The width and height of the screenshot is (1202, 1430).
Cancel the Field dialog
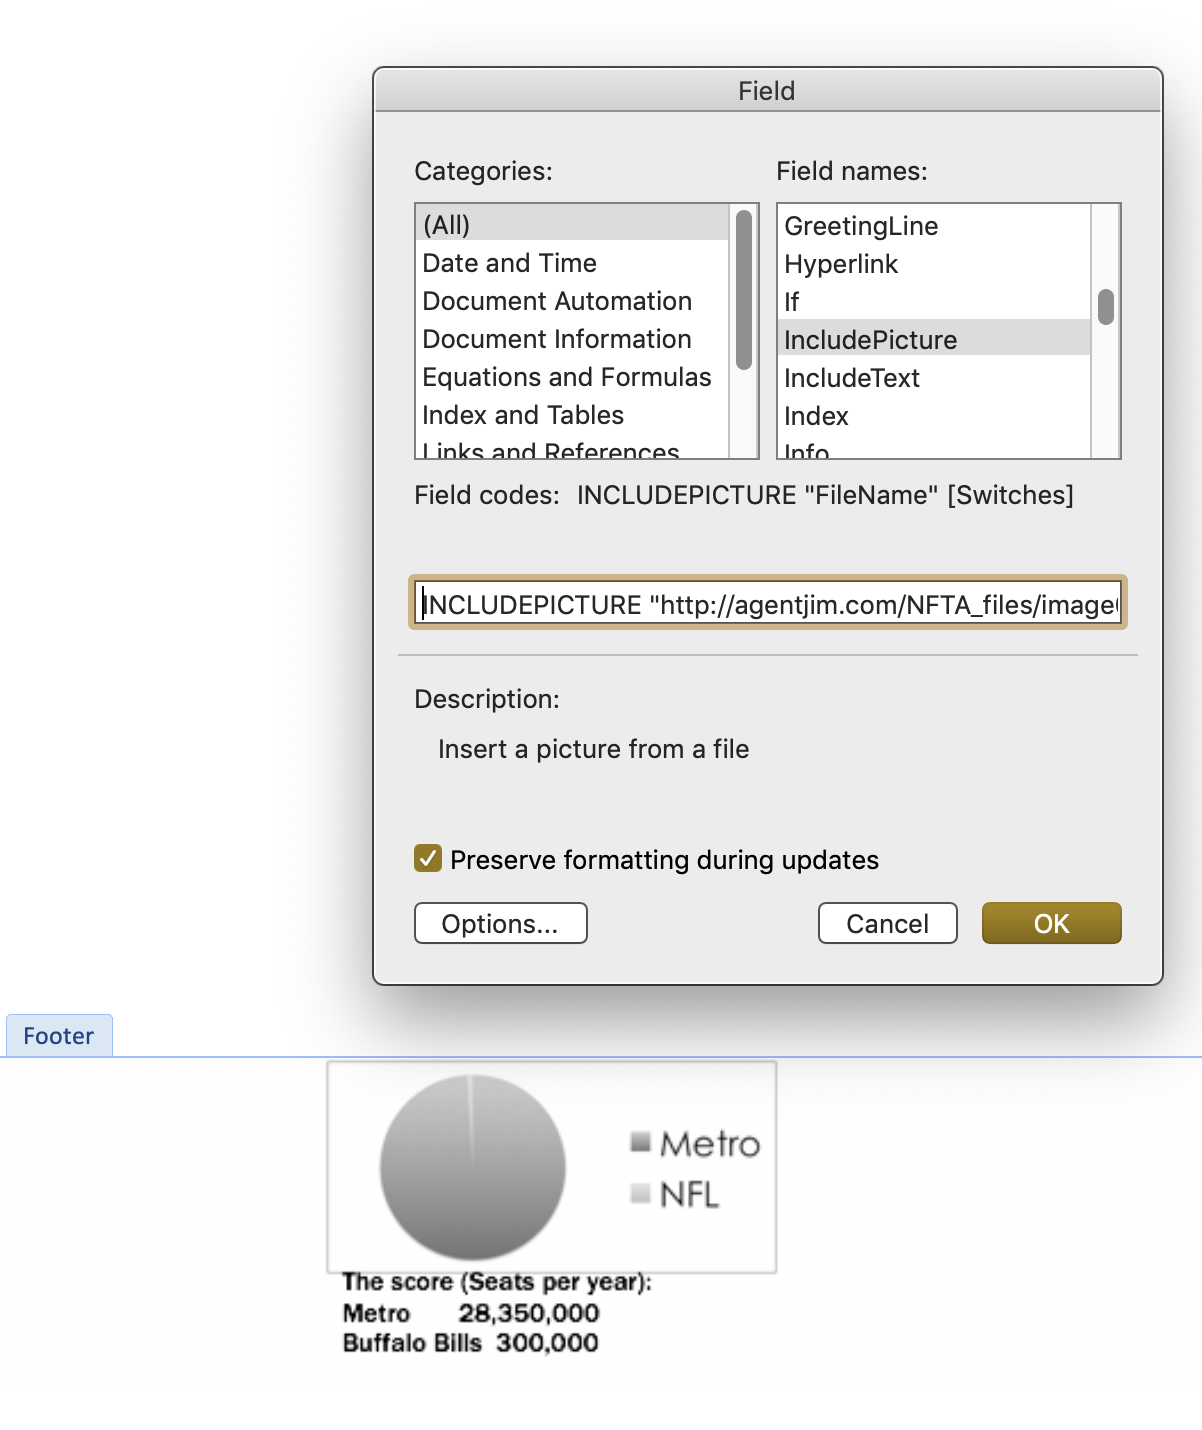(887, 923)
